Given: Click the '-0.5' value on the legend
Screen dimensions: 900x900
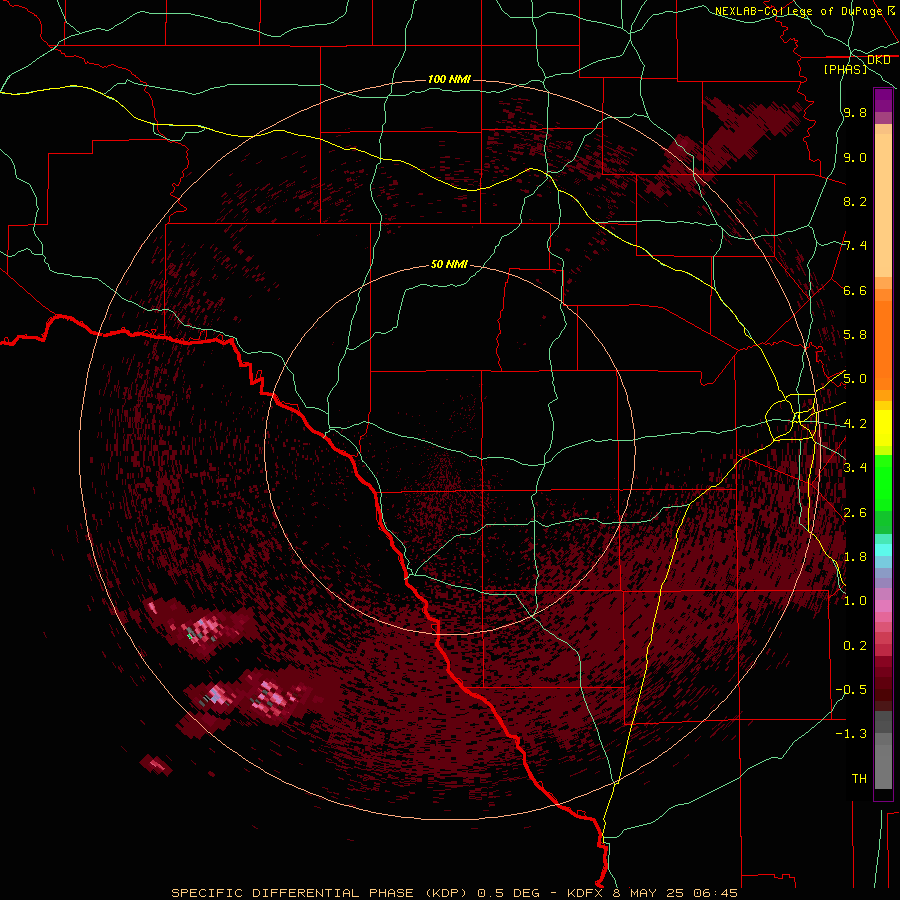Looking at the screenshot, I should [851, 690].
